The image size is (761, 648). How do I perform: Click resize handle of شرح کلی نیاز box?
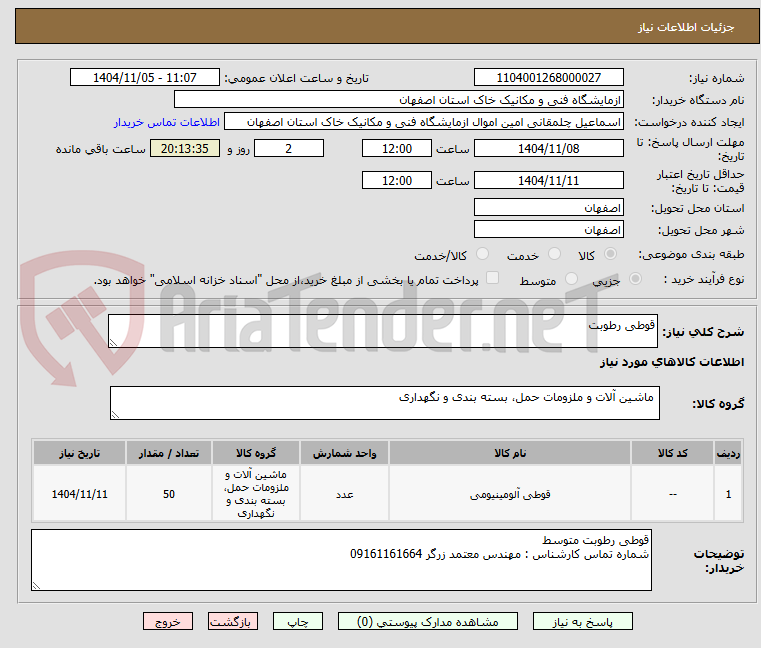(113, 343)
